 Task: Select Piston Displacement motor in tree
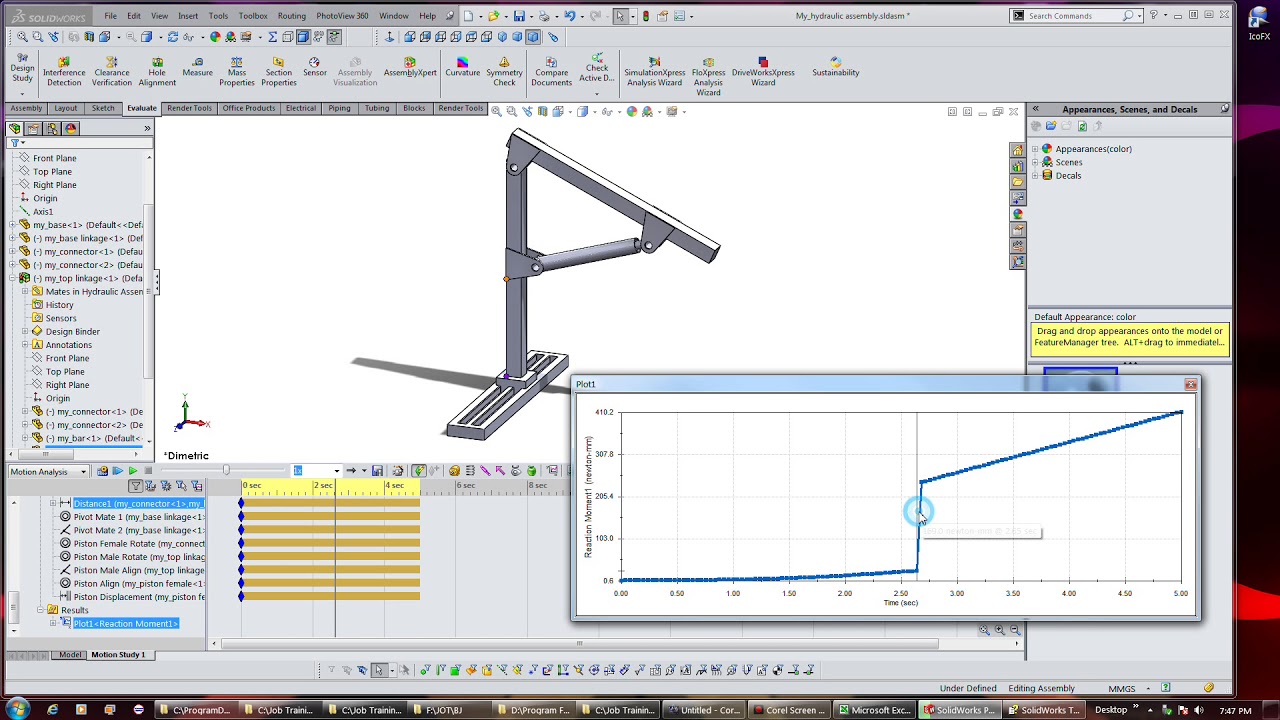pos(132,597)
